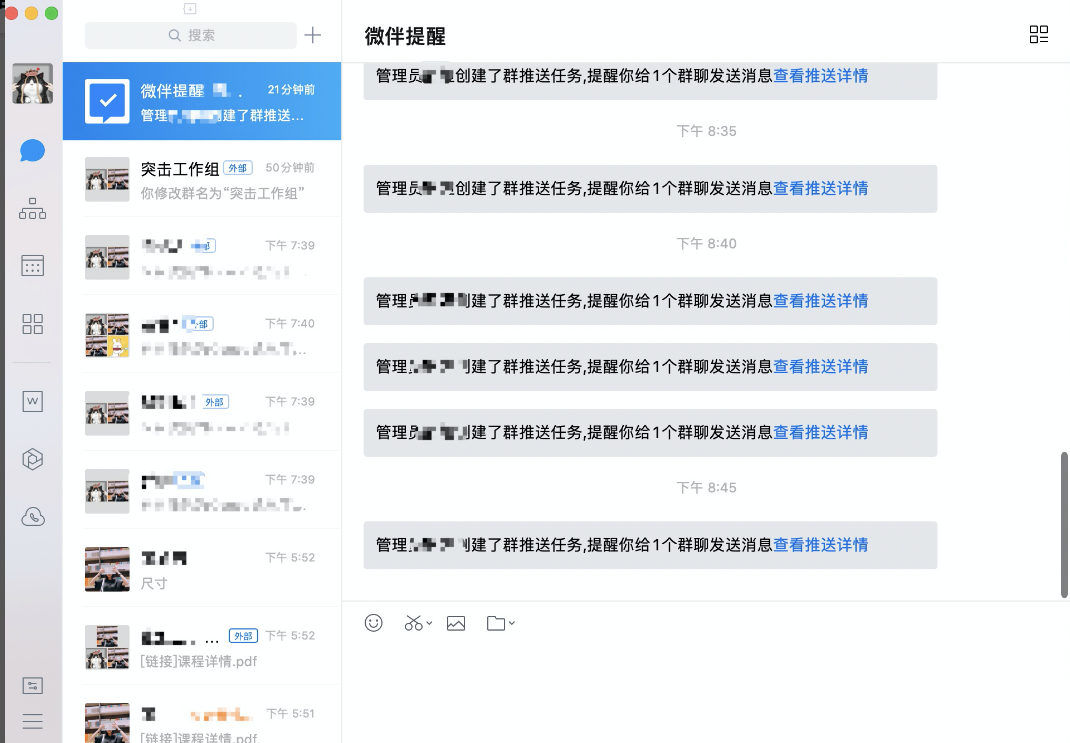Screen dimensions: 1070x743
Task: Click the small window icon above search bar
Action: point(190,8)
